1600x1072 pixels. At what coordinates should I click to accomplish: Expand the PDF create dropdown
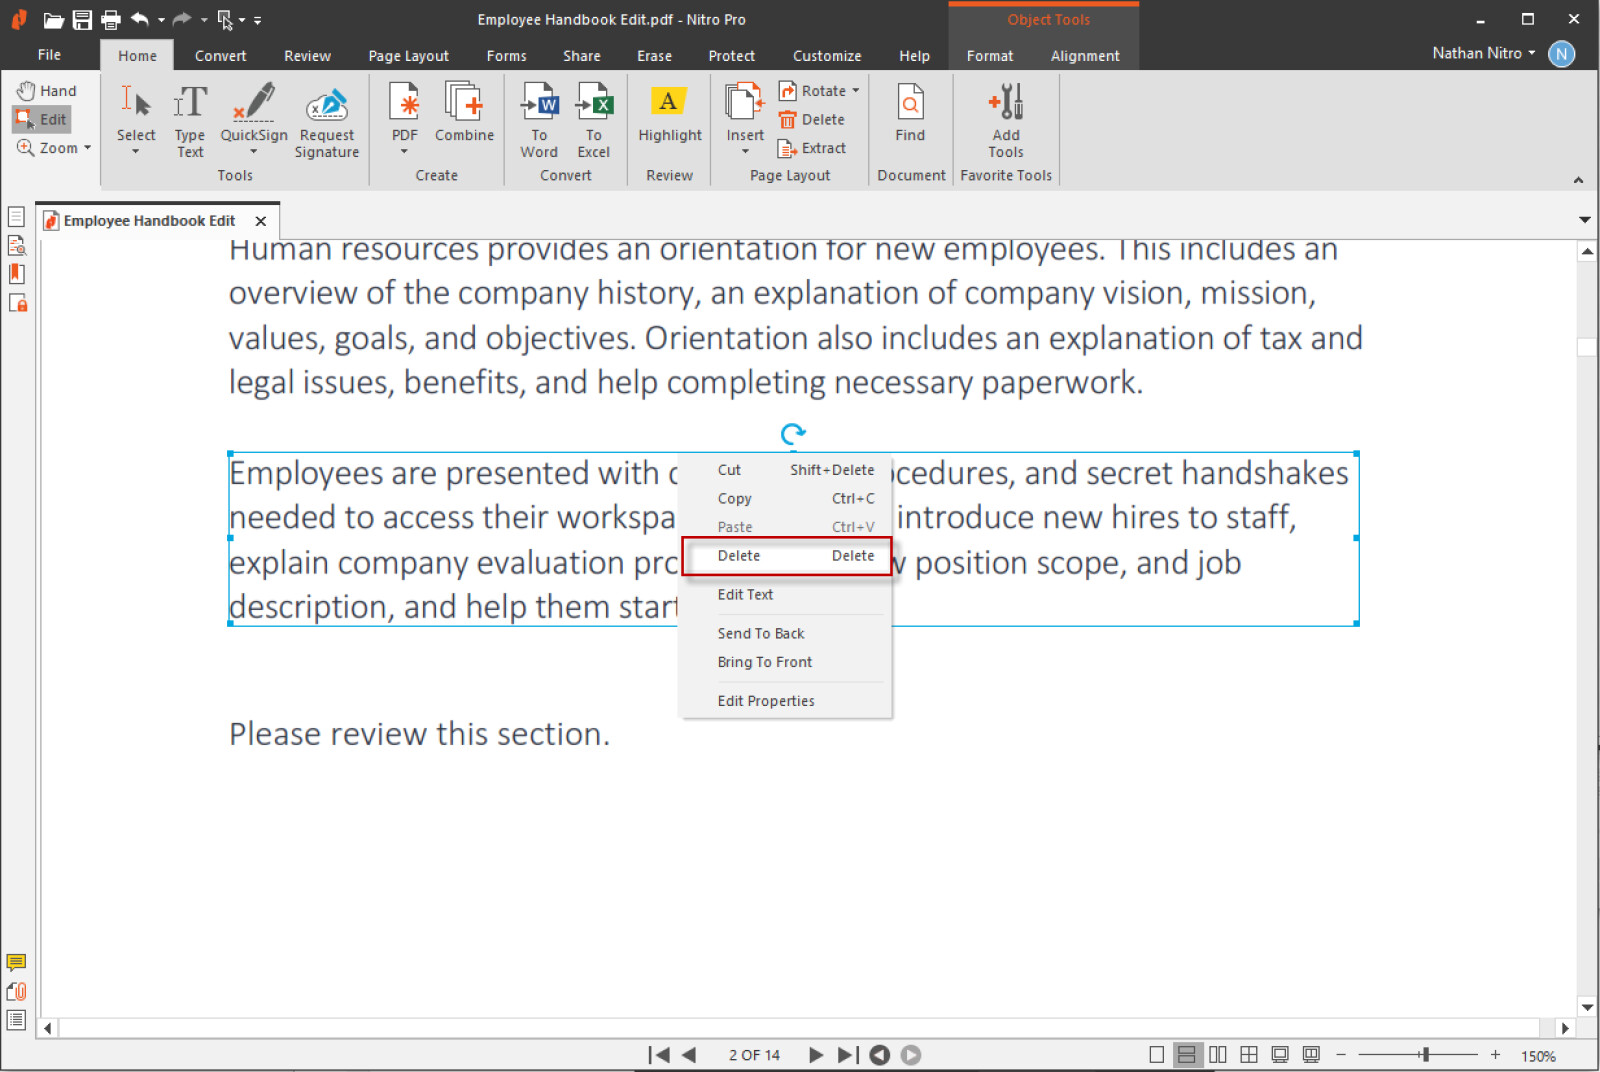pyautogui.click(x=404, y=152)
